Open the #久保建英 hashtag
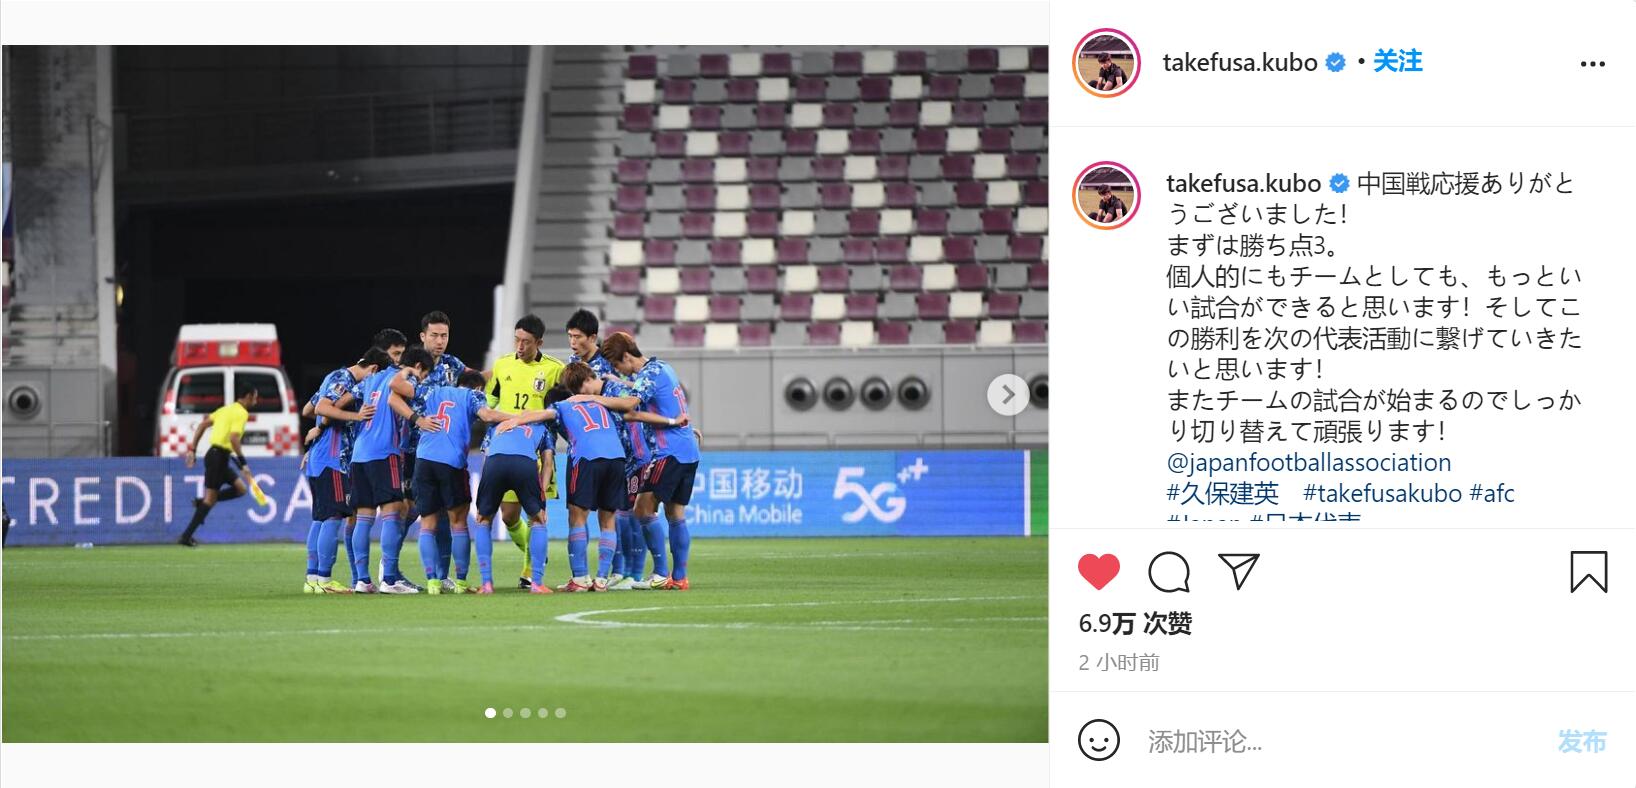The height and width of the screenshot is (788, 1636). (x=1222, y=493)
